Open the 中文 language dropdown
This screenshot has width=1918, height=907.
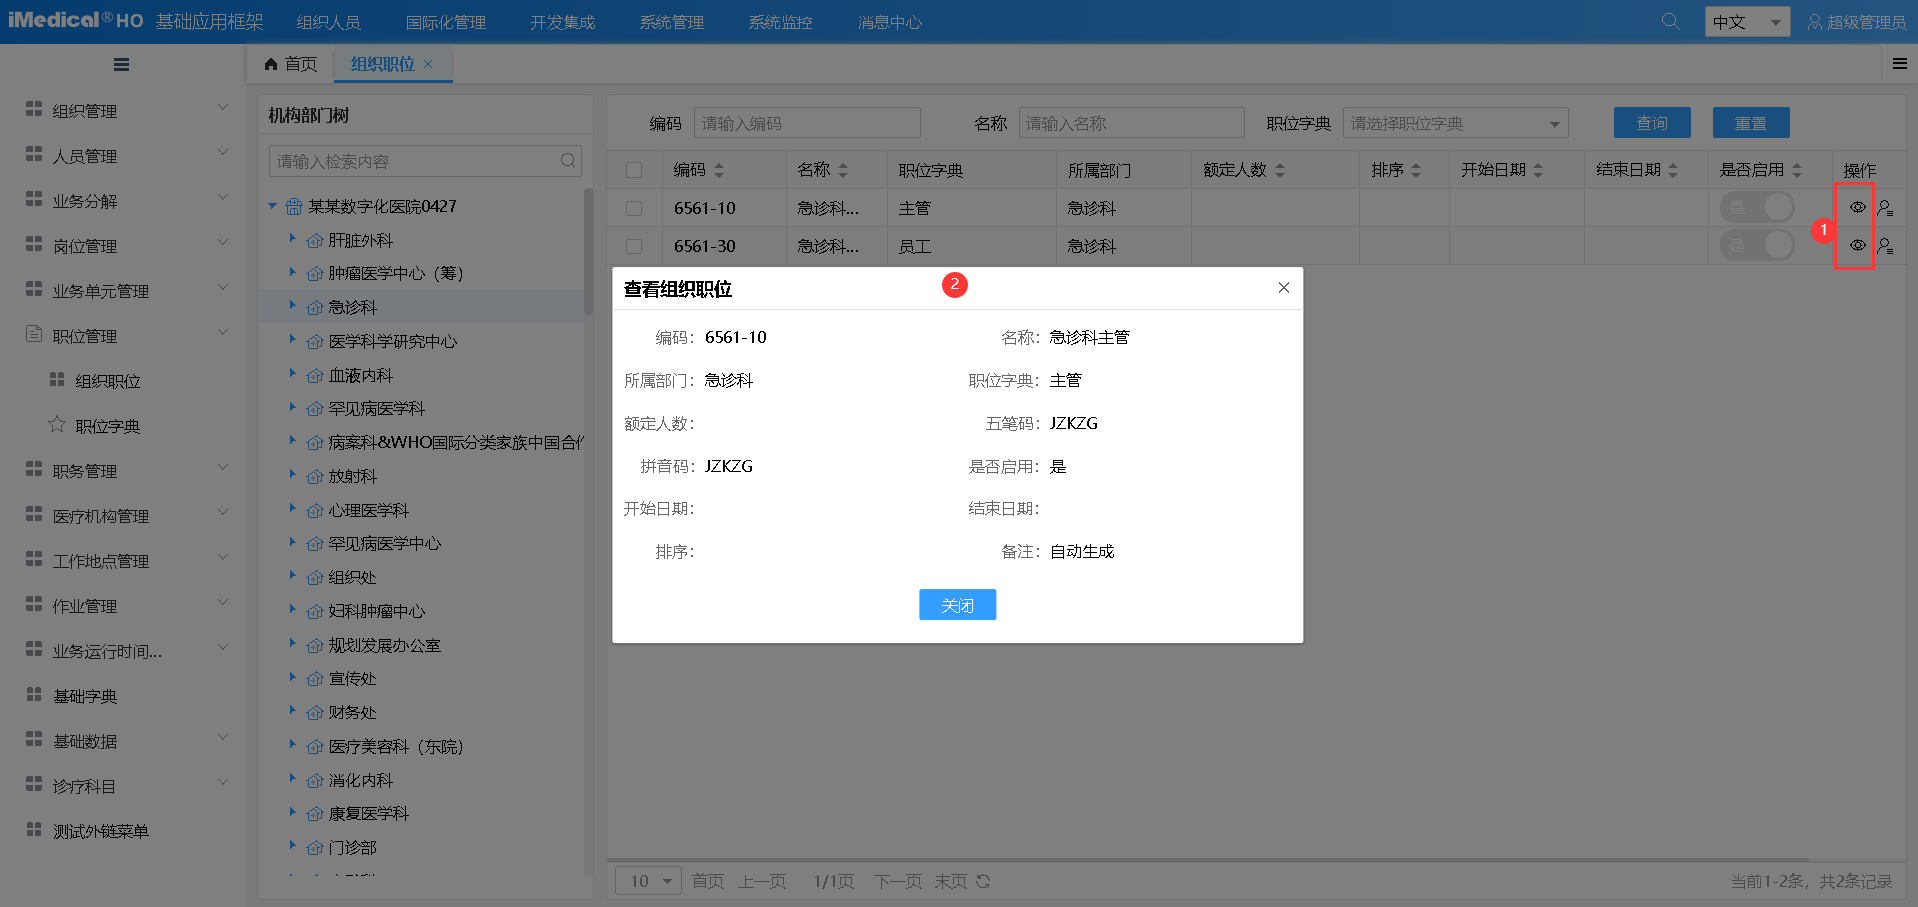(x=1746, y=22)
